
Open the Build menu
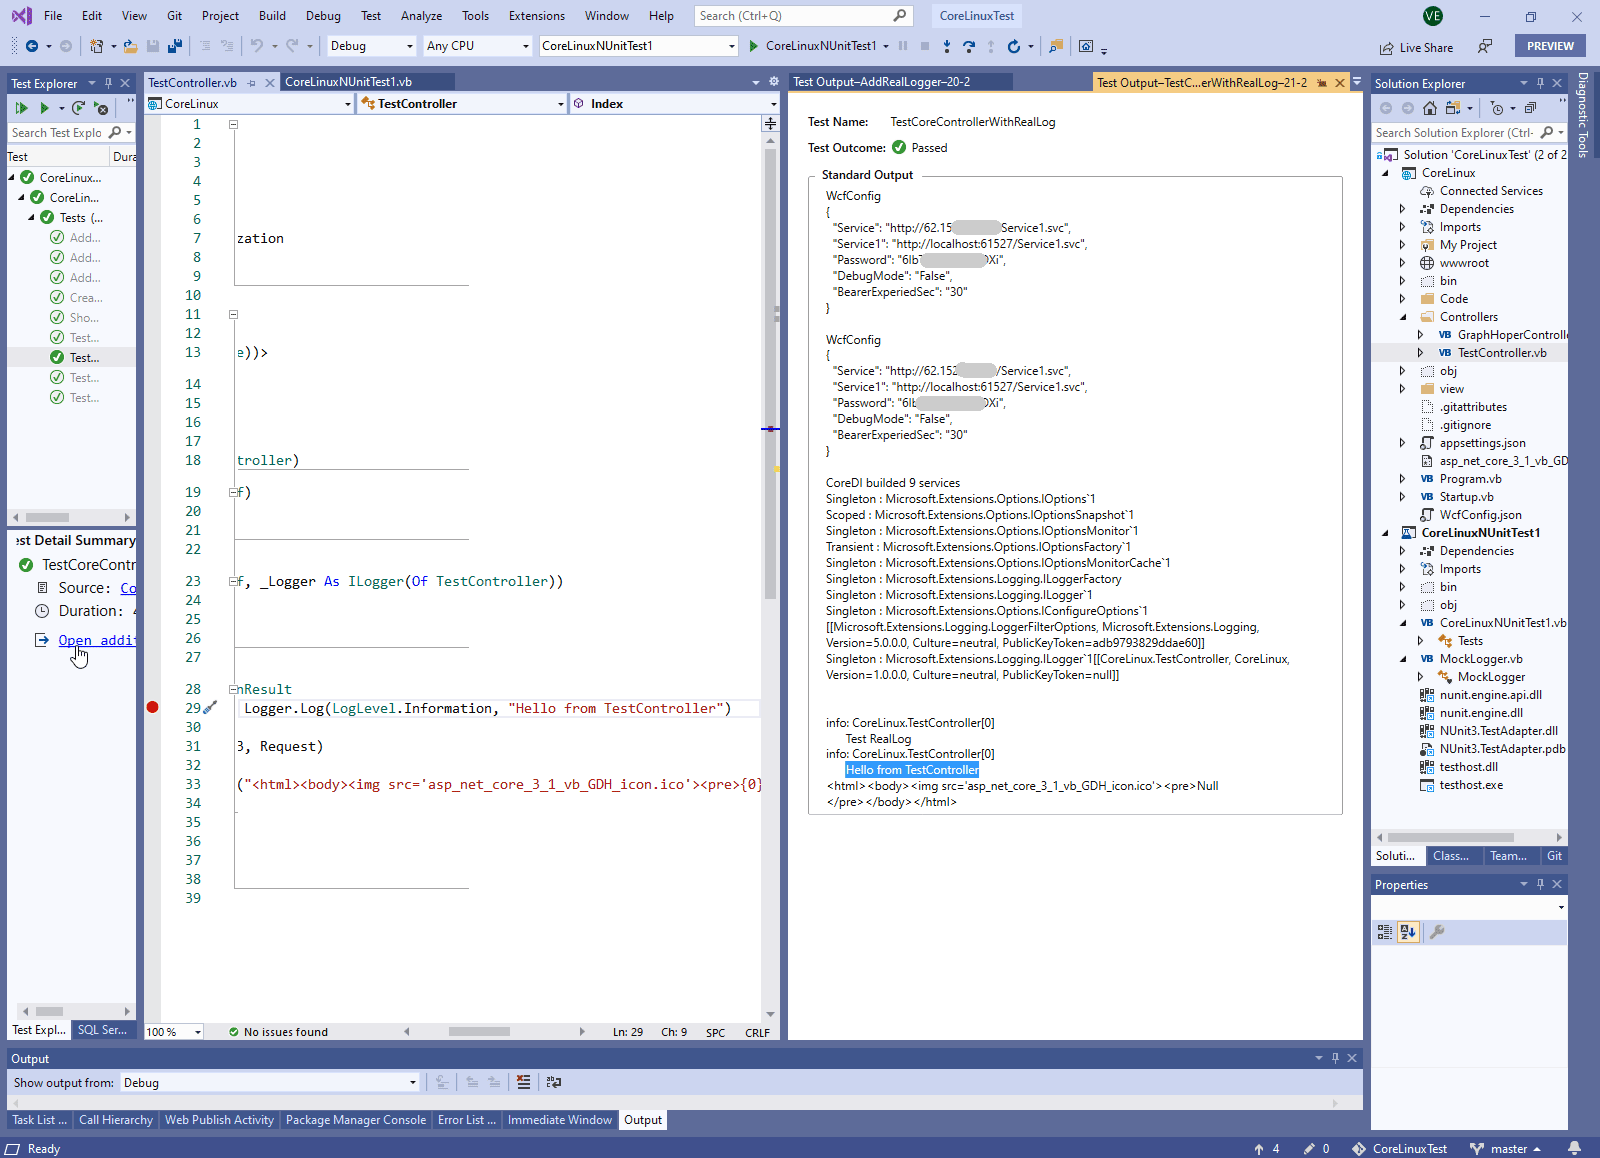click(x=272, y=16)
